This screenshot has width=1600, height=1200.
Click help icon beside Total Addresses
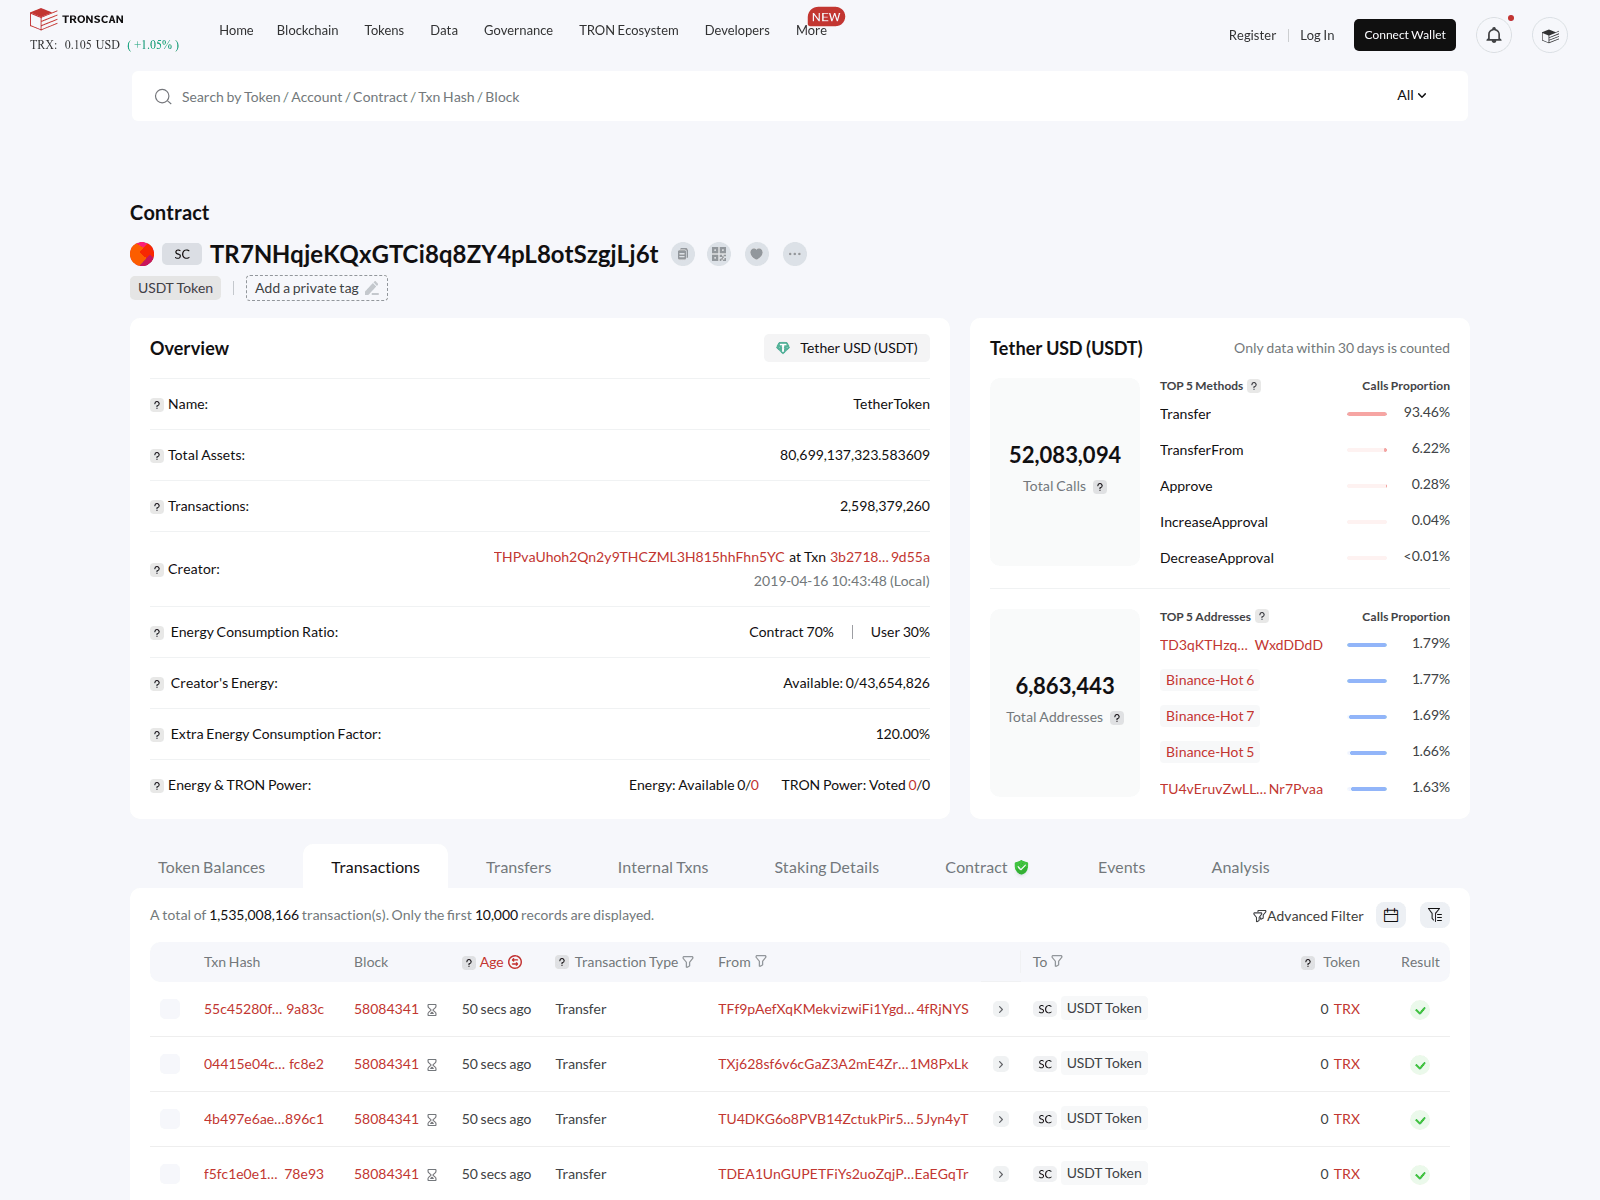1117,718
